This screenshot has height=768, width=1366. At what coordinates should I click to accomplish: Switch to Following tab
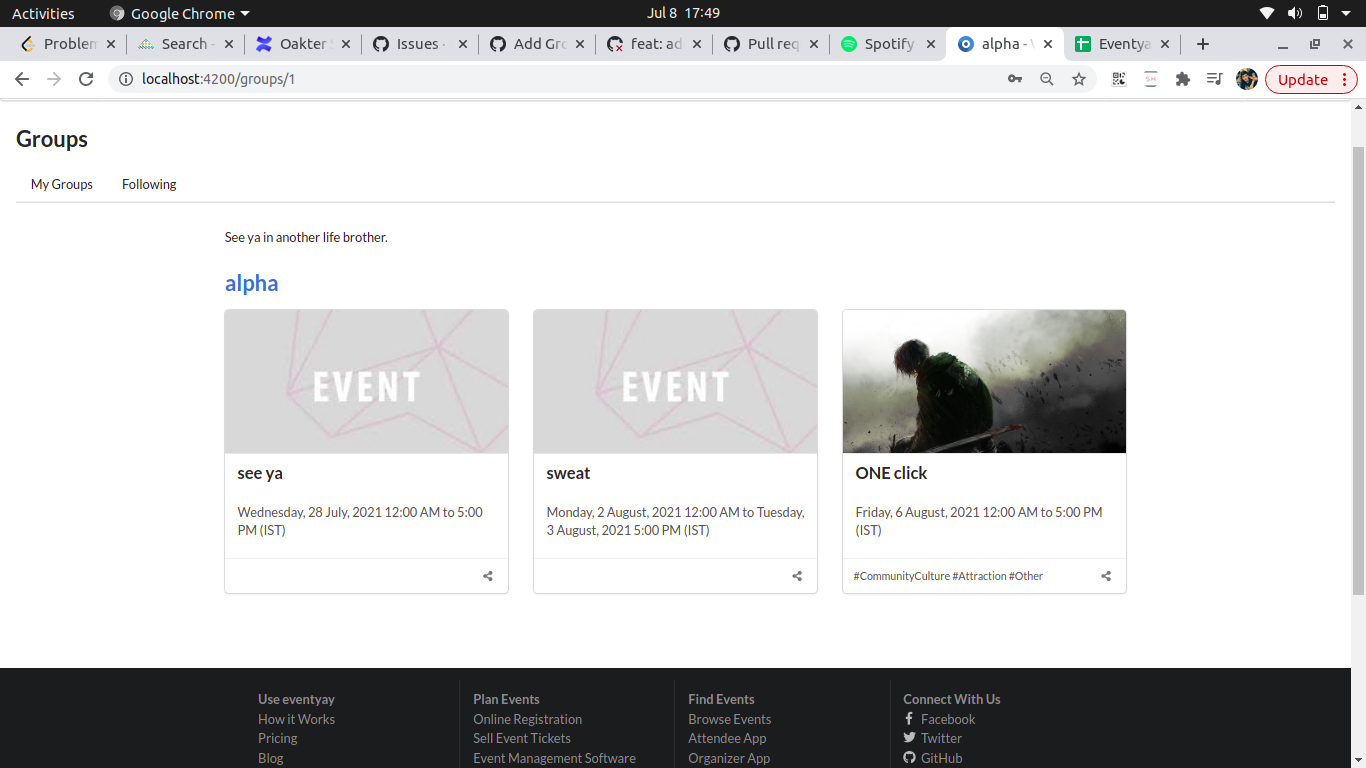pyautogui.click(x=149, y=184)
